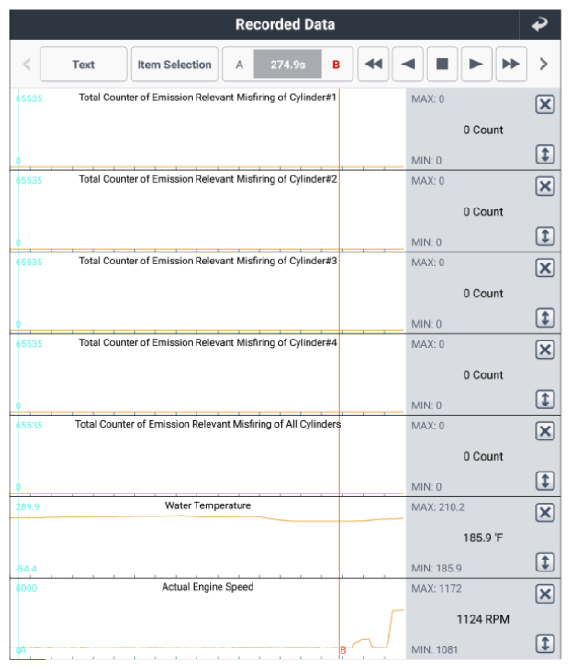Open the Text view button
This screenshot has width=571, height=669.
pyautogui.click(x=84, y=64)
